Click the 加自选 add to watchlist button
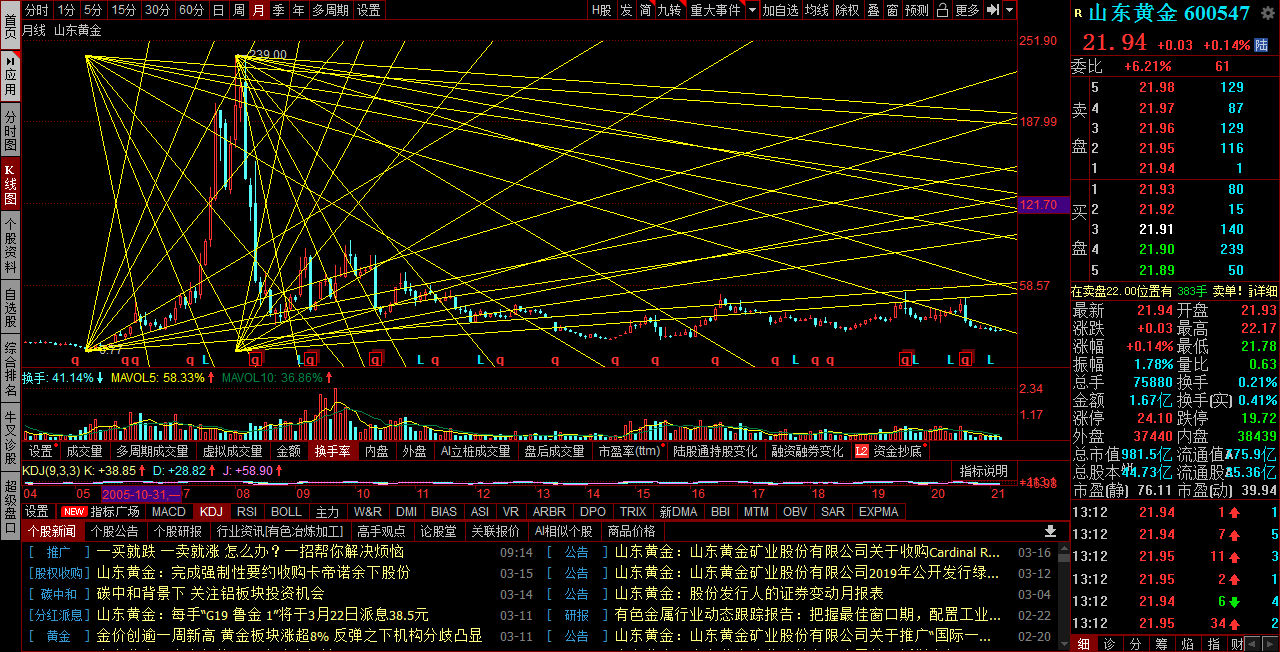 point(780,10)
